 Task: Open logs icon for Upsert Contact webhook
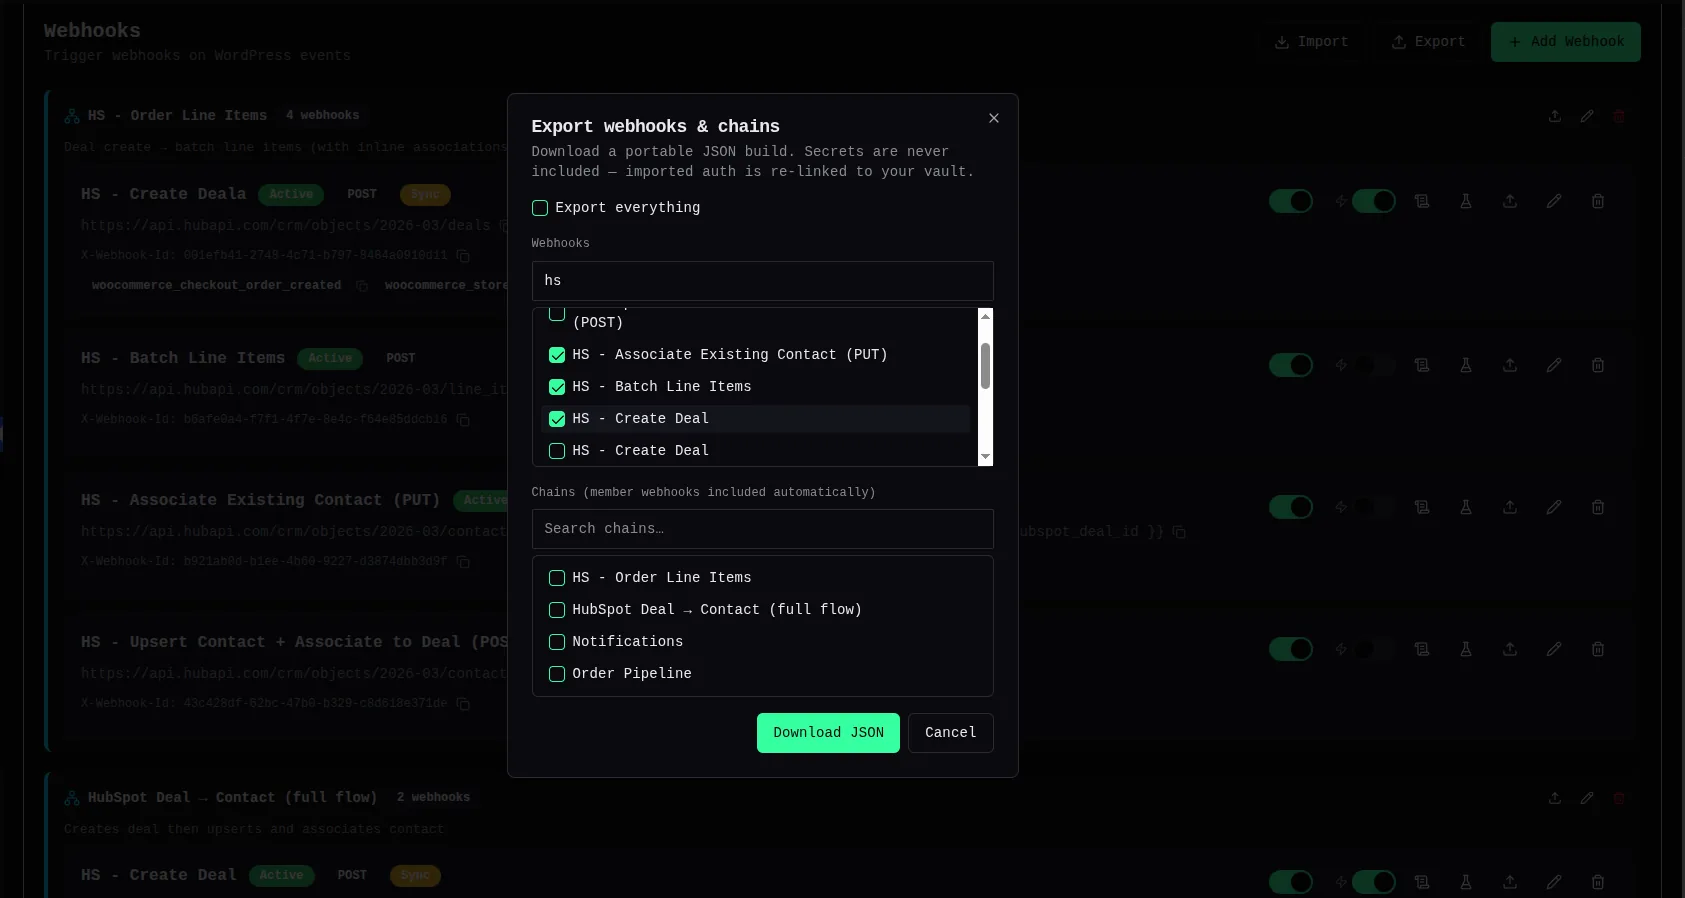pos(1422,649)
